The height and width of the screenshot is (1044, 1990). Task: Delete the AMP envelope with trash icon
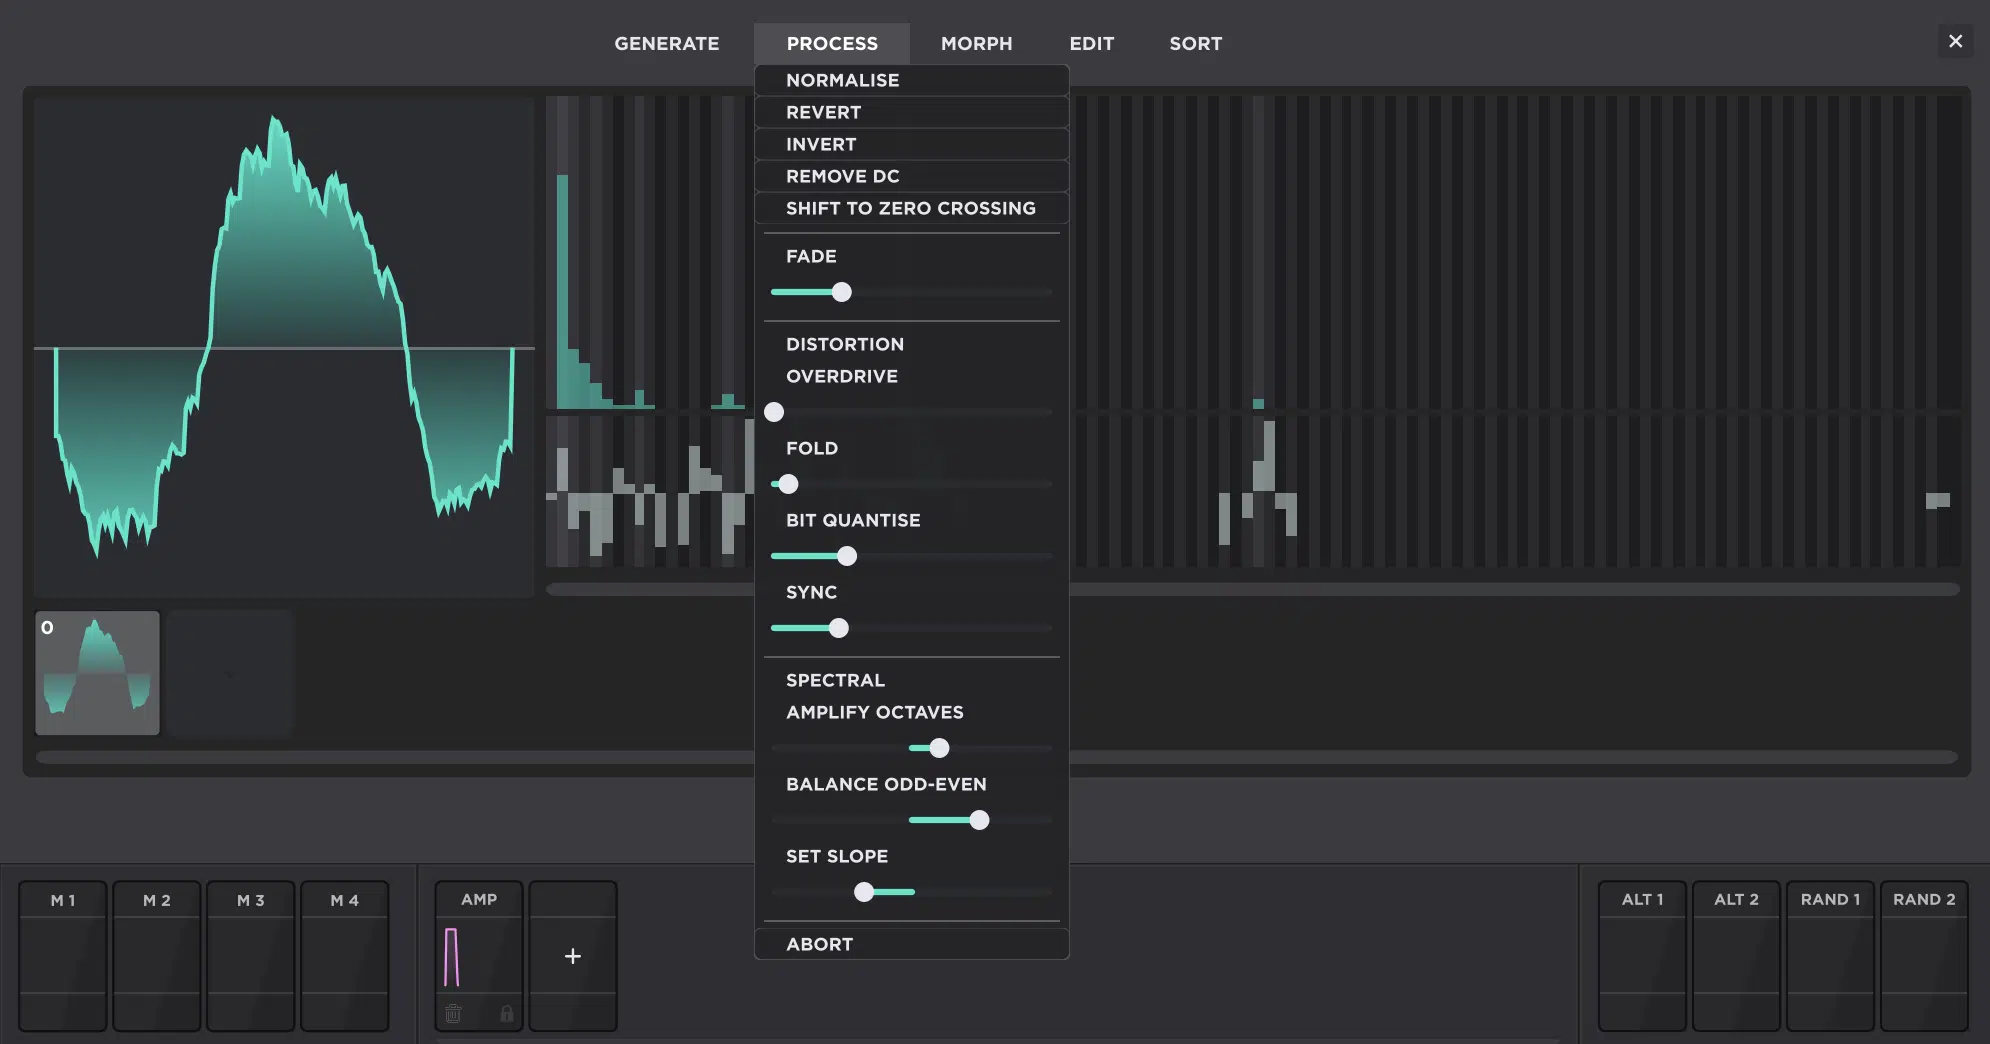click(453, 1013)
